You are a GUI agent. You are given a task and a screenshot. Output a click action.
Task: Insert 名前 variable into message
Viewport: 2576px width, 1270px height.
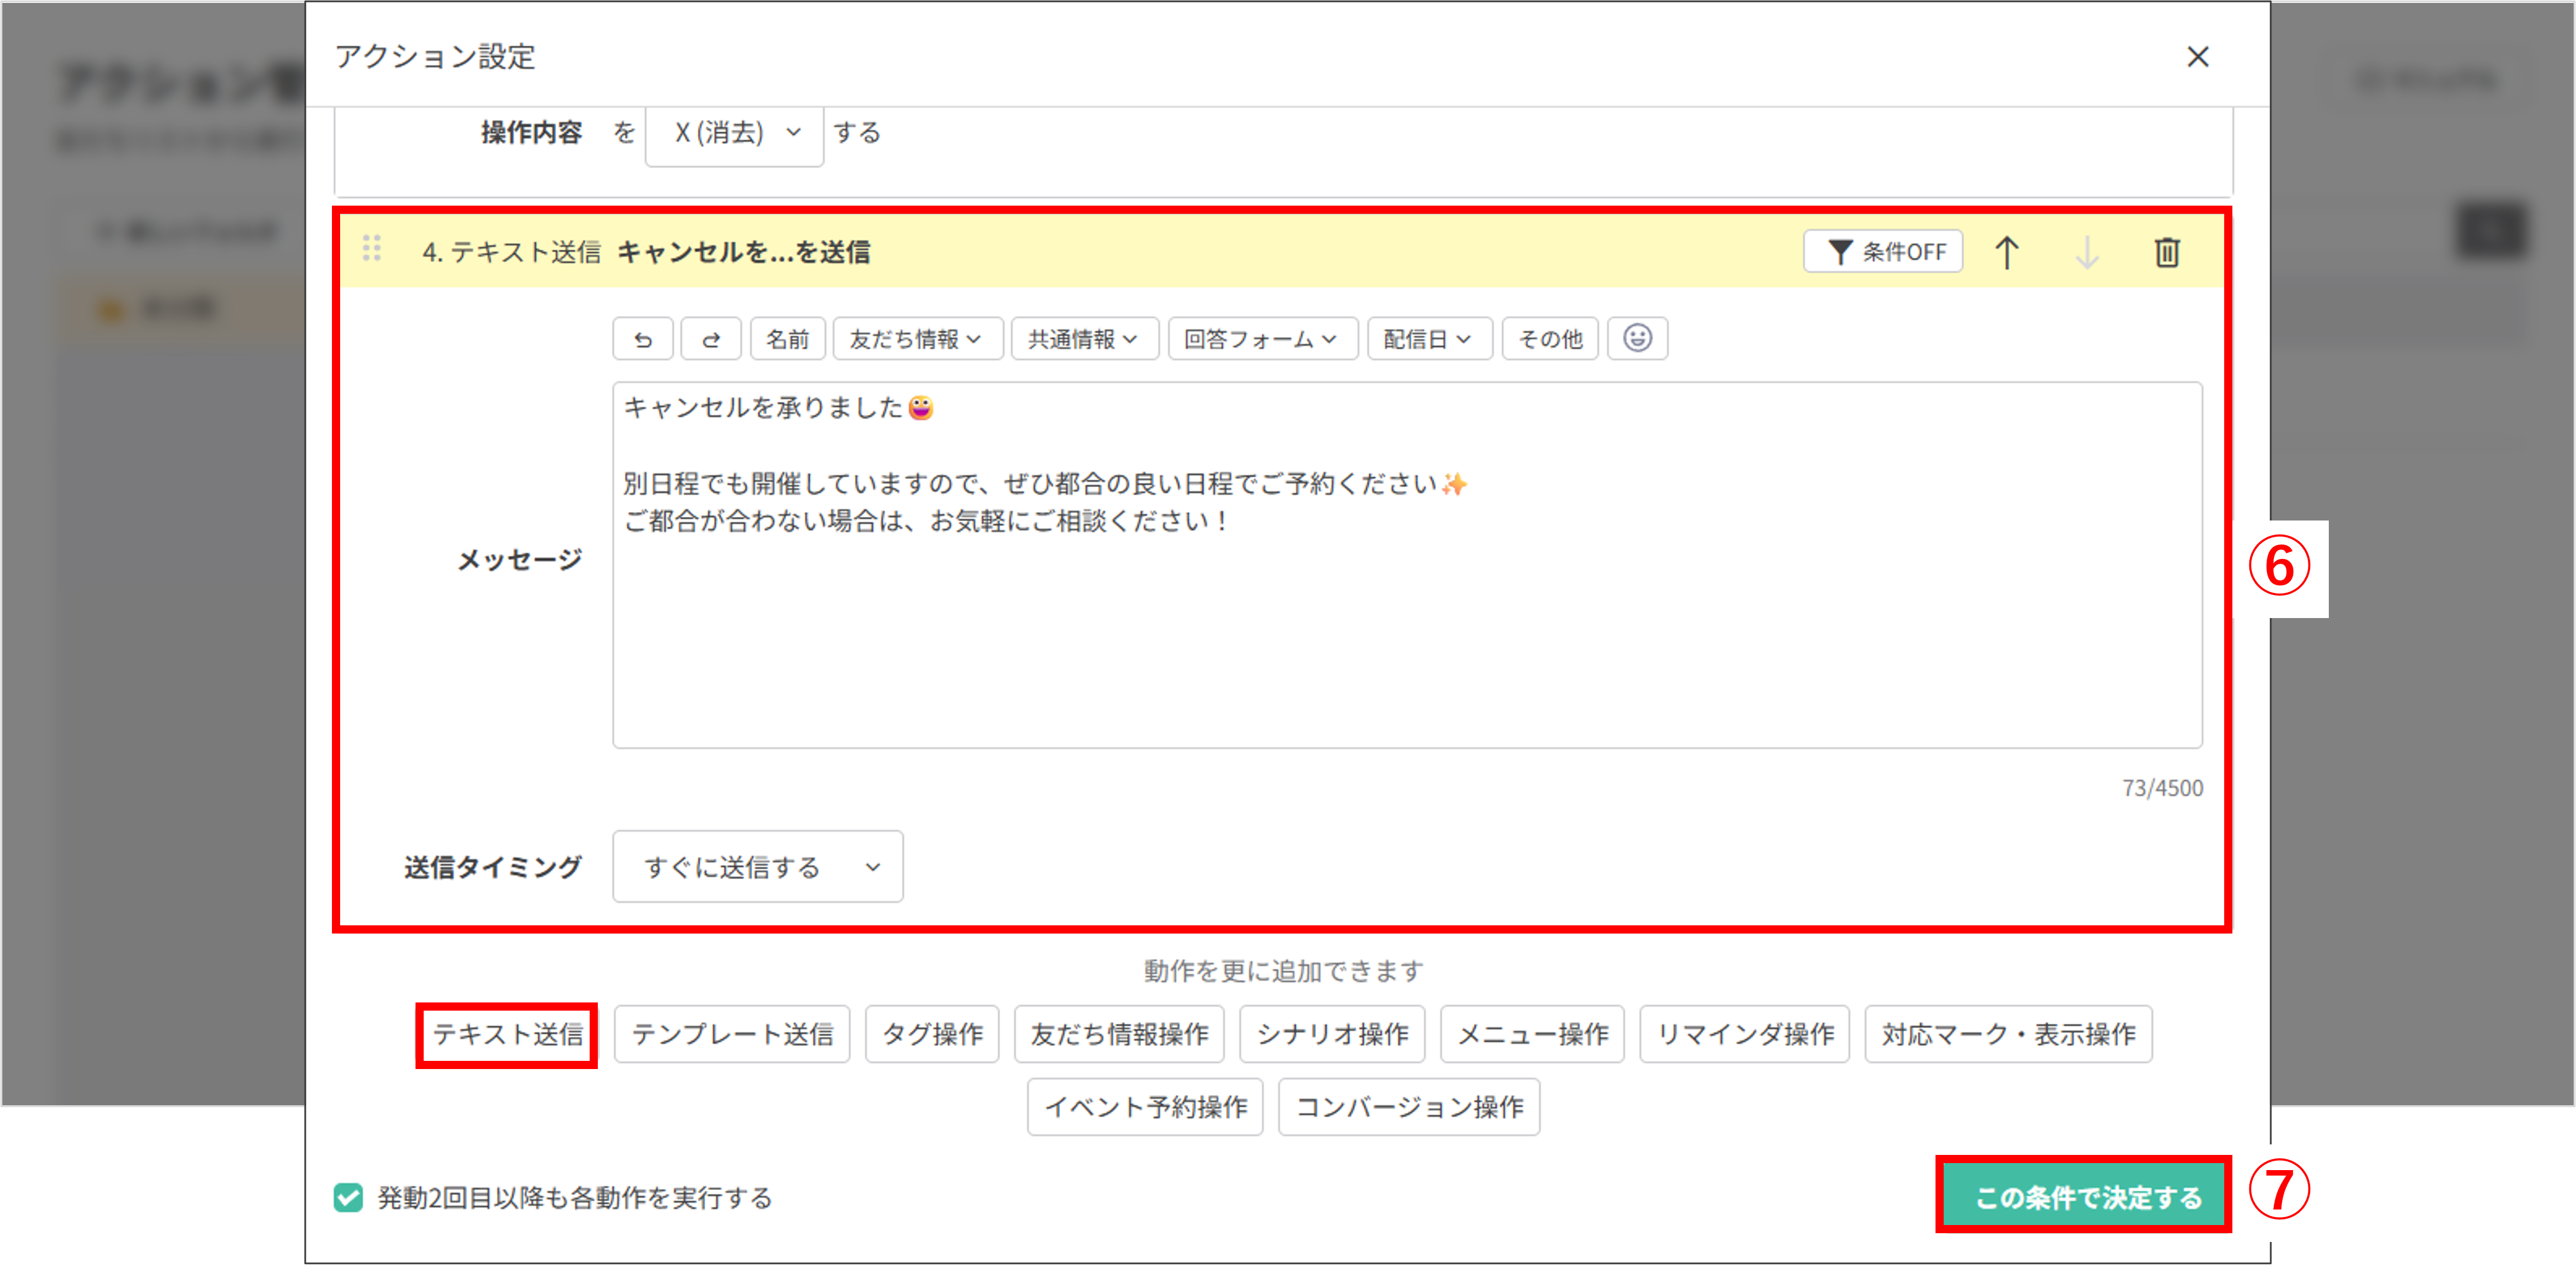point(787,339)
